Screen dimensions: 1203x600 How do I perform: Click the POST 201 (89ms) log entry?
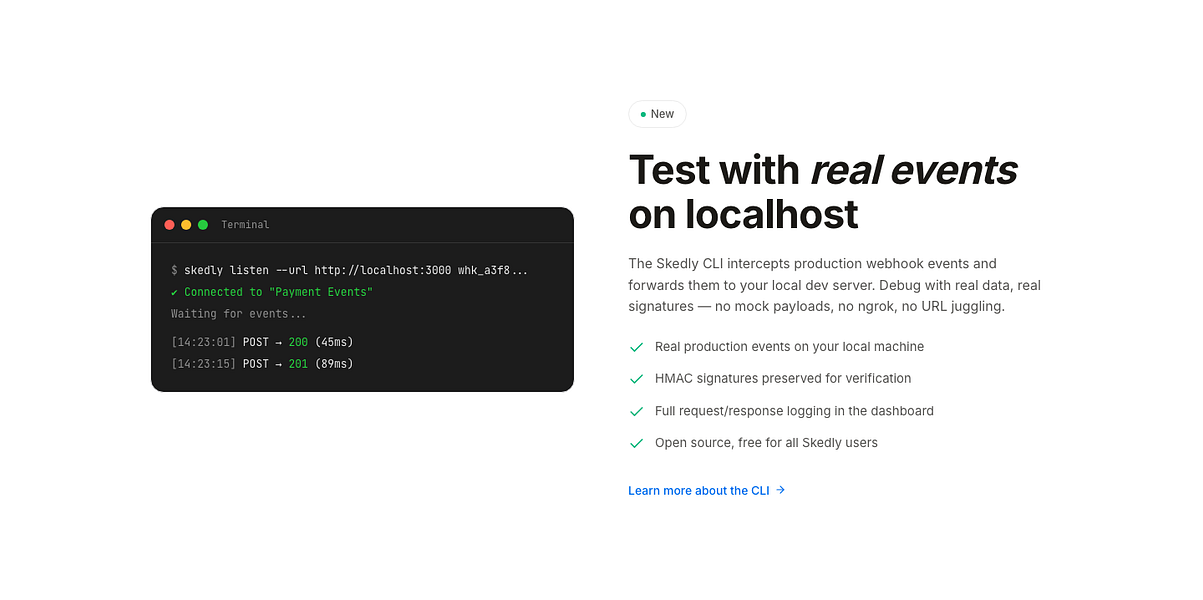[x=262, y=364]
